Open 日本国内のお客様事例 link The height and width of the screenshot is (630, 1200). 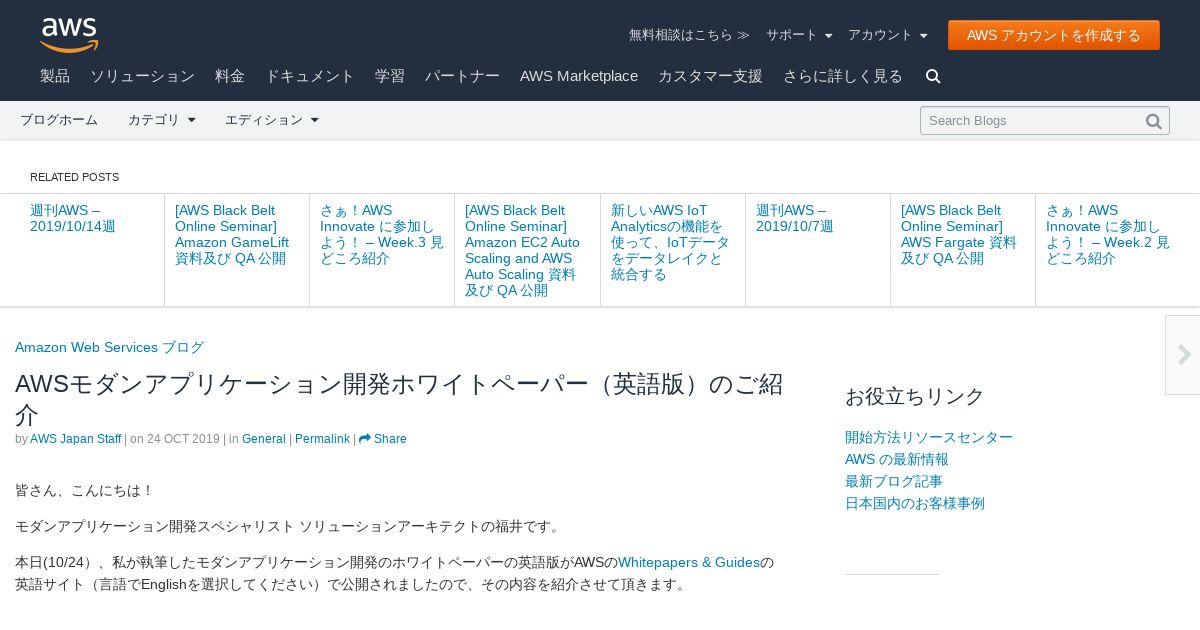915,503
